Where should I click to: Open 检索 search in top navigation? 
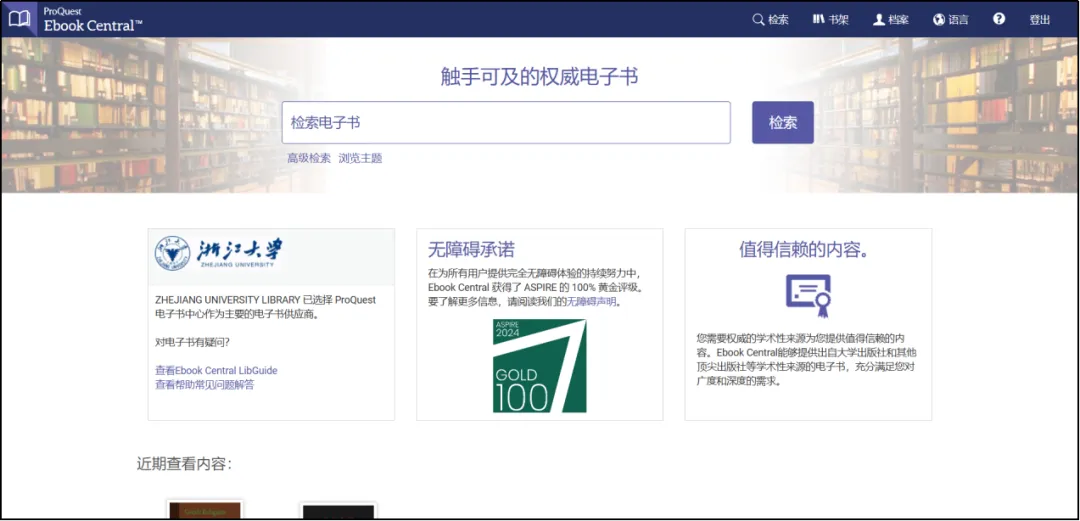770,20
